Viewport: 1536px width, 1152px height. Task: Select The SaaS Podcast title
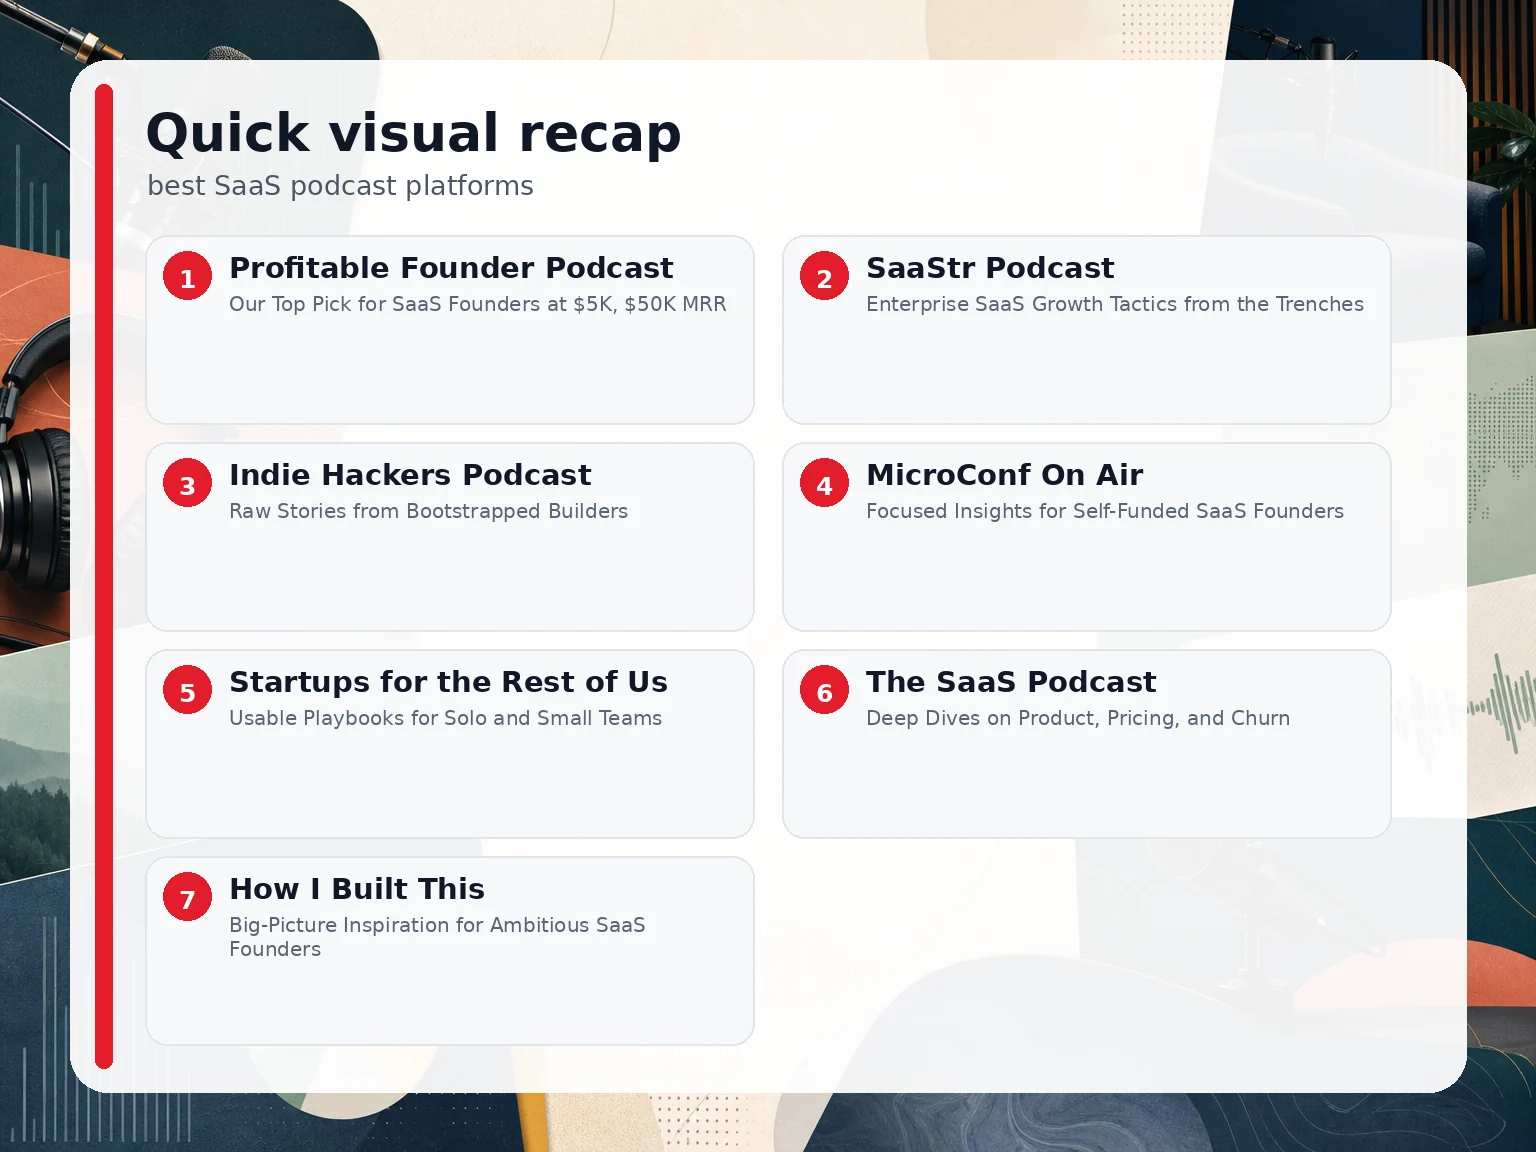1011,682
